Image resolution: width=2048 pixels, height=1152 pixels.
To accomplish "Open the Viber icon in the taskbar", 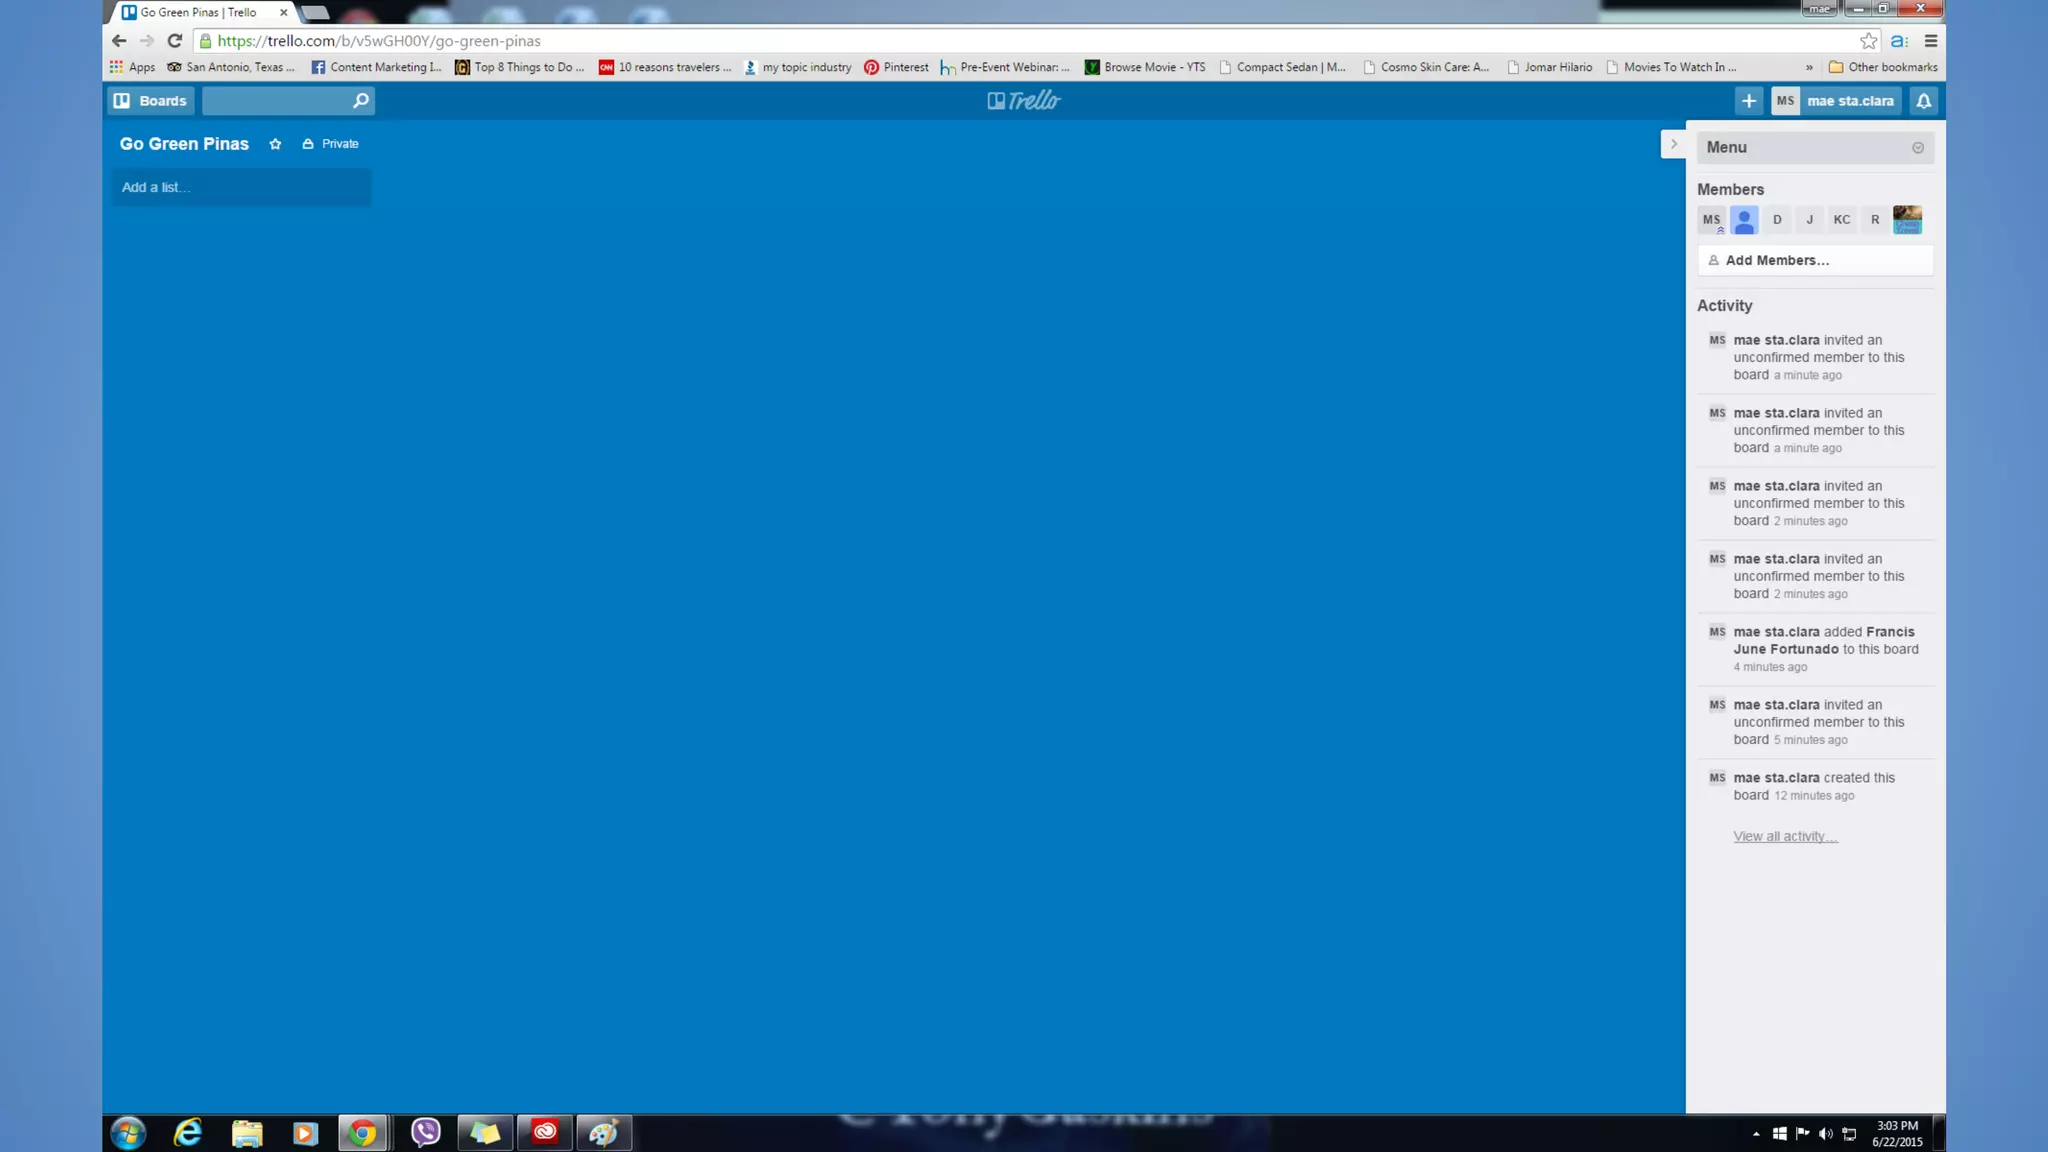I will pyautogui.click(x=425, y=1132).
